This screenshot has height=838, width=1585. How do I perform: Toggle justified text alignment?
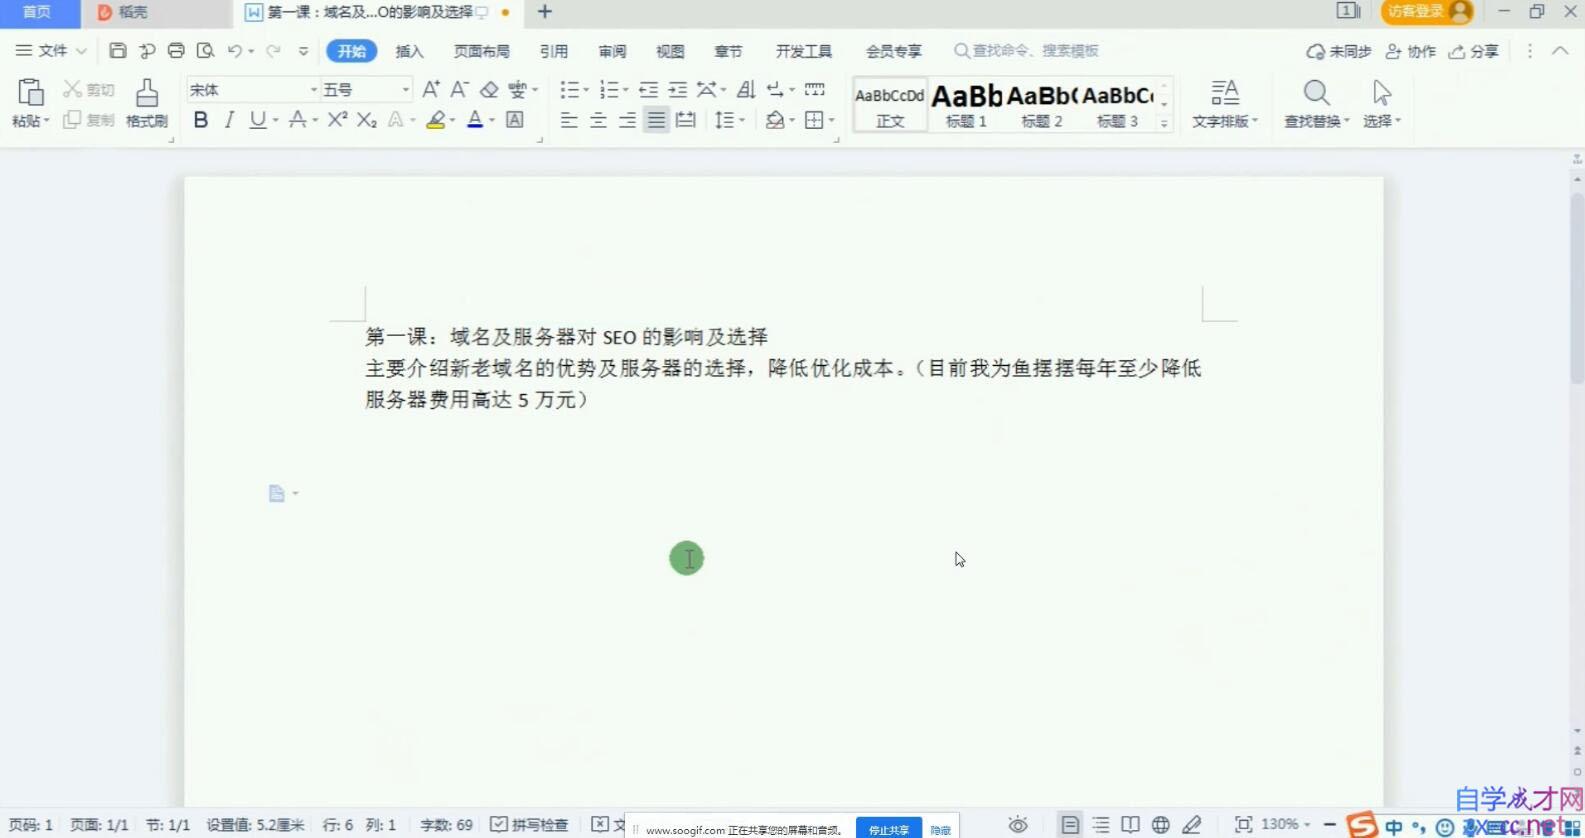tap(656, 120)
